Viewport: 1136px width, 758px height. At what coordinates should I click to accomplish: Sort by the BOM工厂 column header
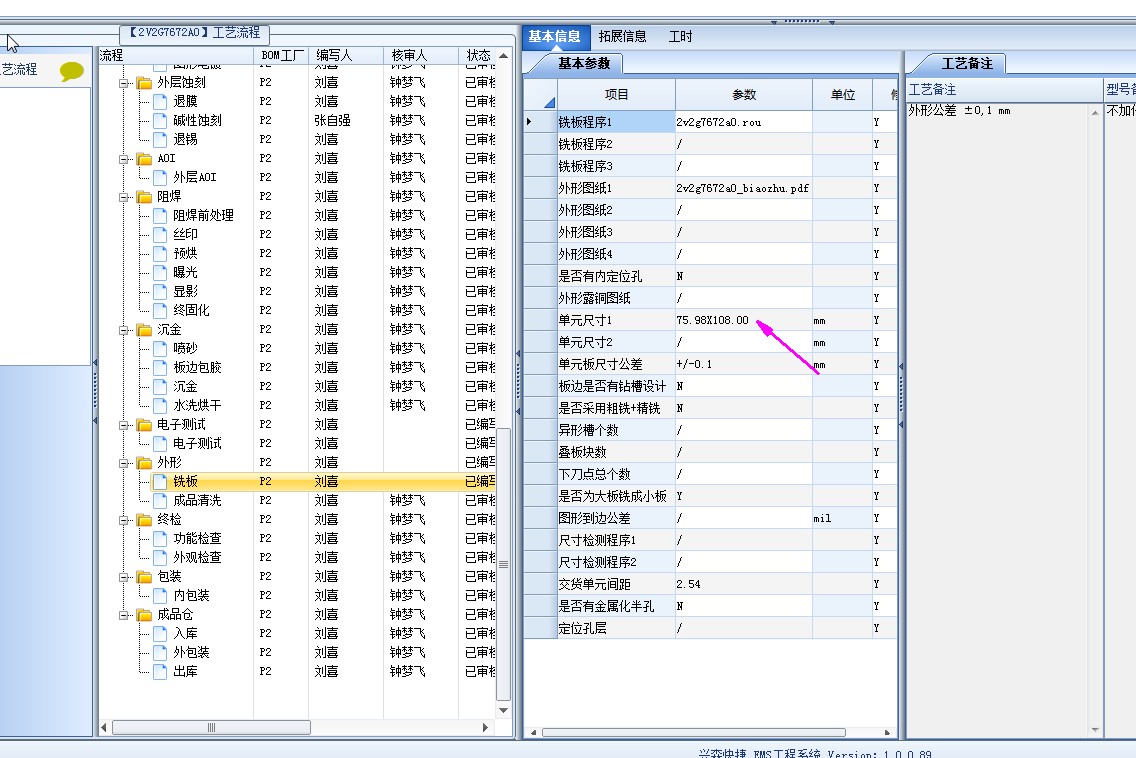(281, 55)
